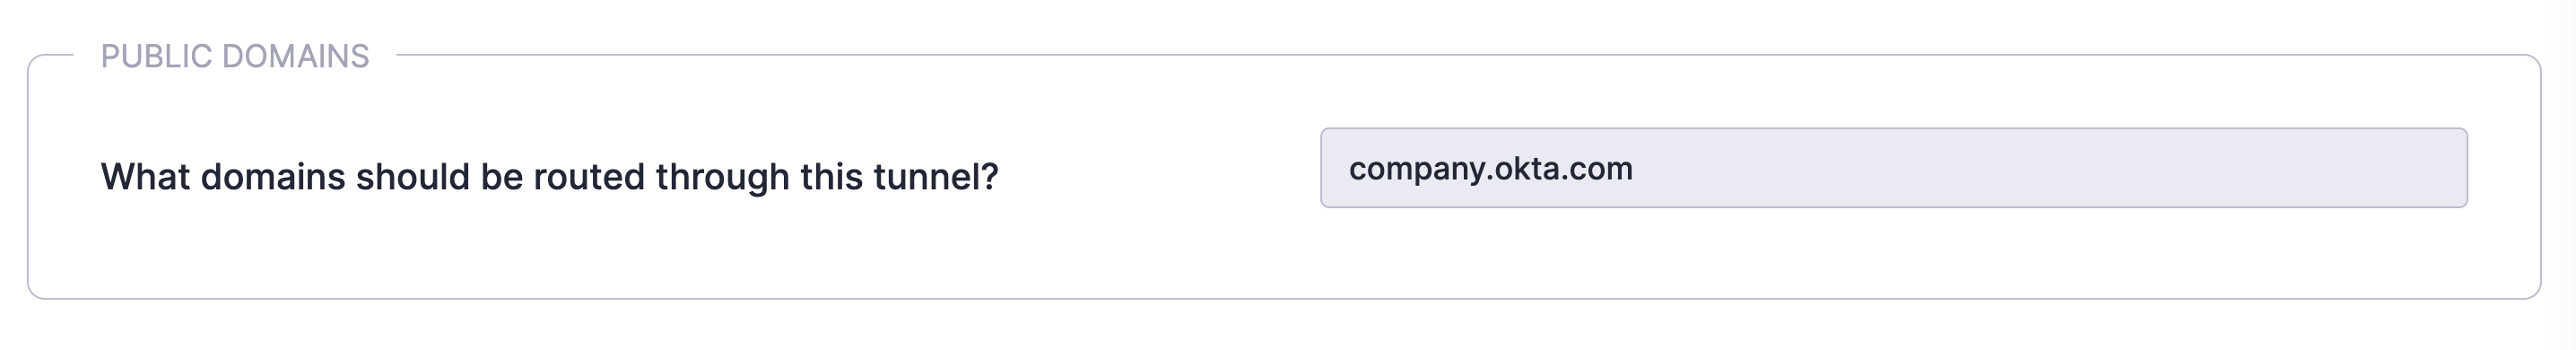
Task: Click the company.okta.com domain input field
Action: (1893, 168)
